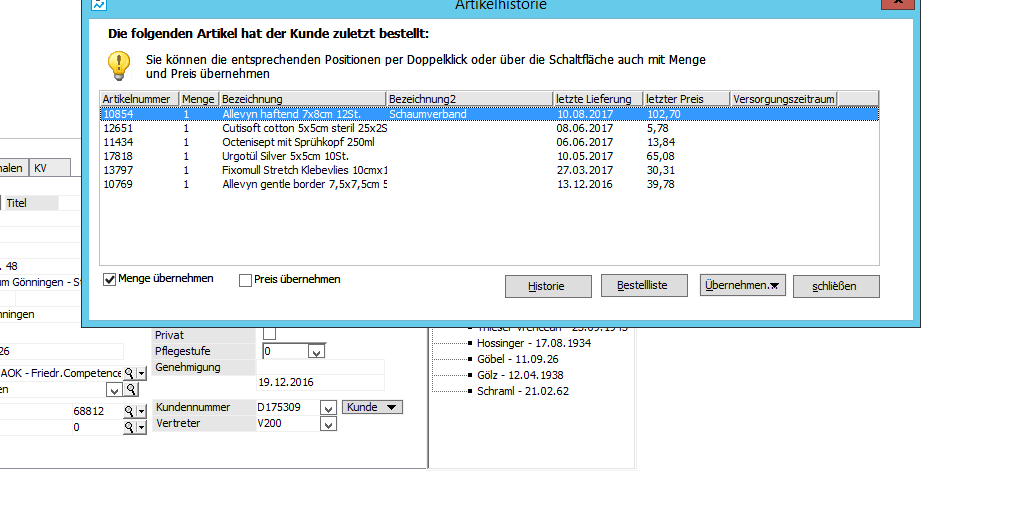This screenshot has width=1028, height=514.
Task: Expand the Kundennummer dropdown arrow
Action: (329, 408)
